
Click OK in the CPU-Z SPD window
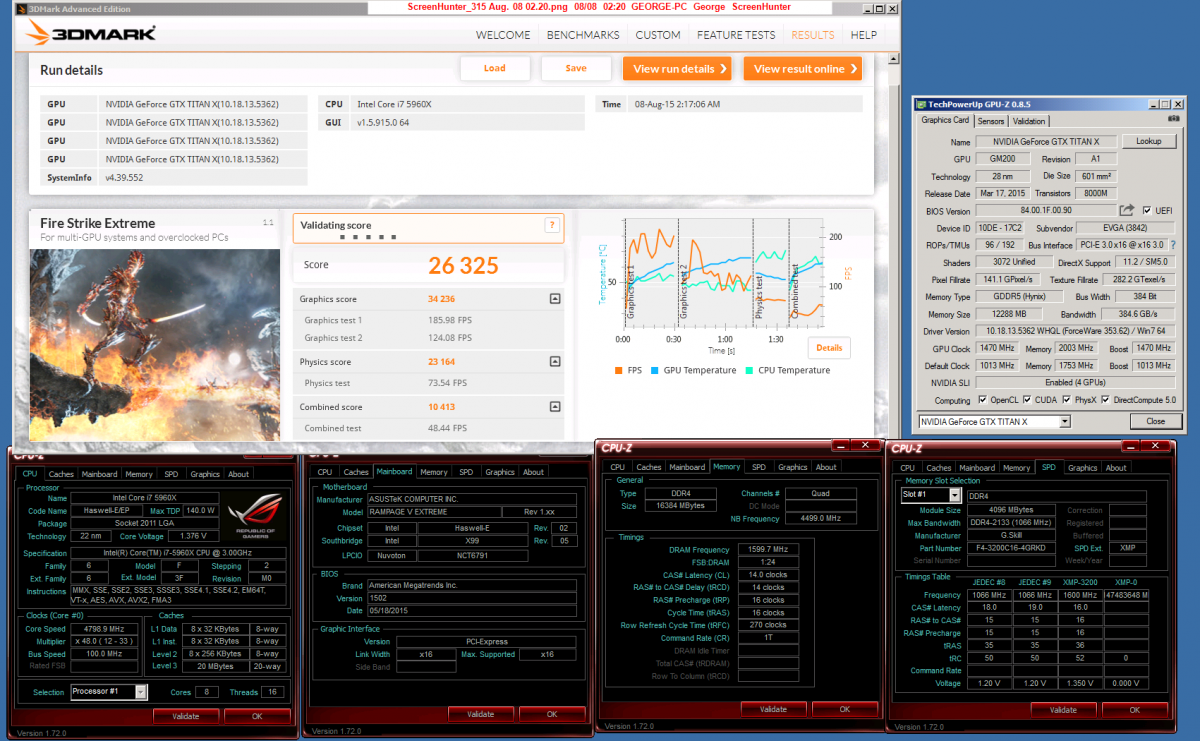(x=1134, y=710)
